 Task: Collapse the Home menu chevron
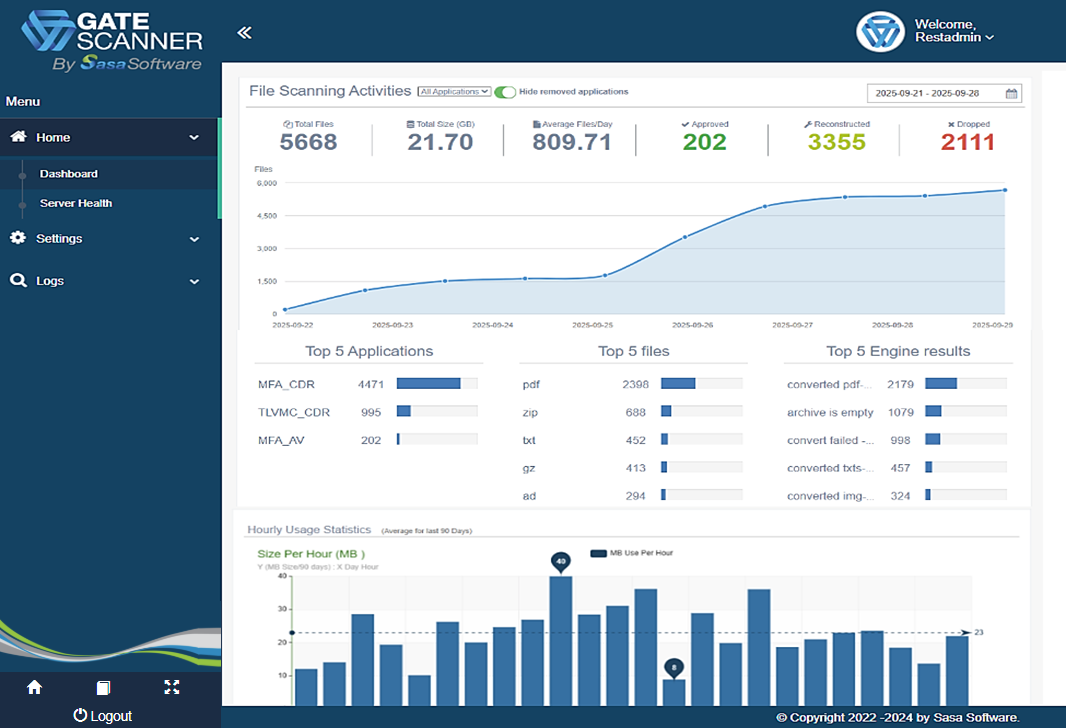(x=194, y=138)
